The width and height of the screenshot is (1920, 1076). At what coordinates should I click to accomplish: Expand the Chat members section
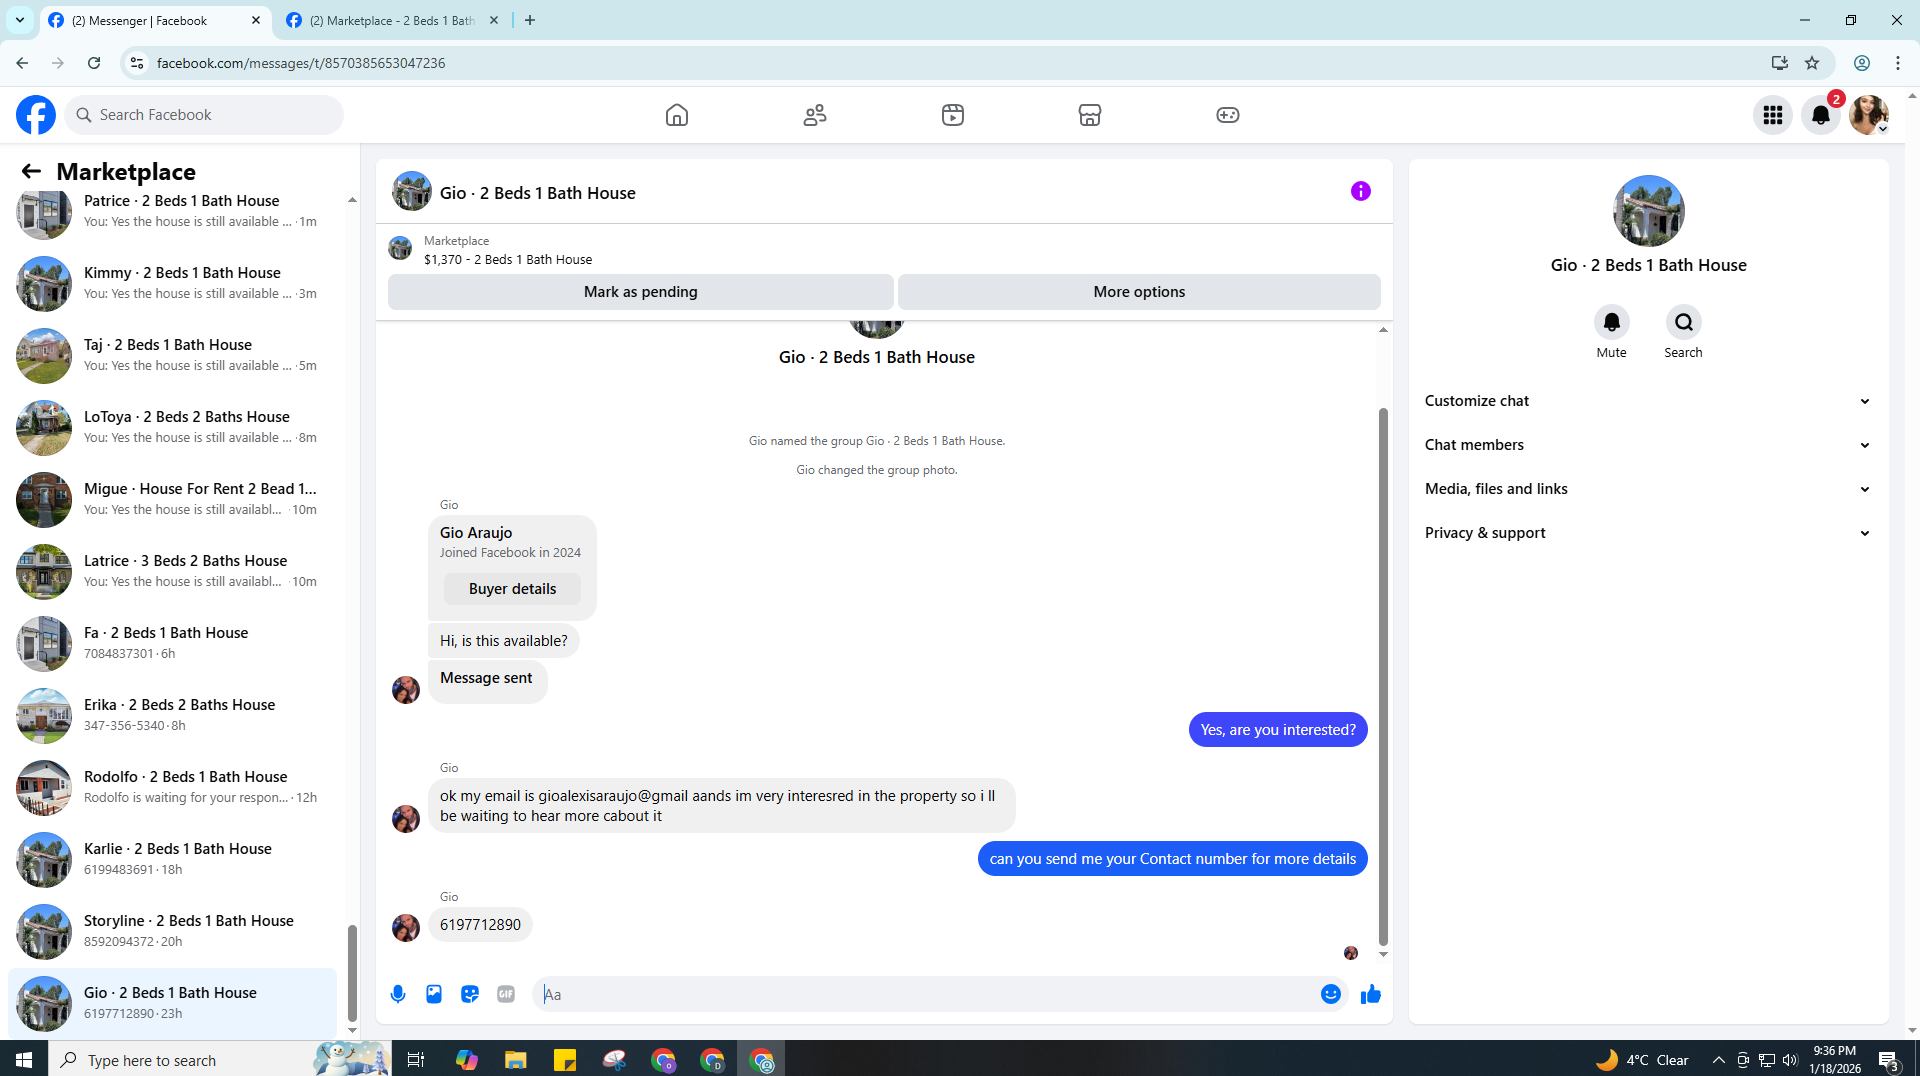tap(1648, 445)
